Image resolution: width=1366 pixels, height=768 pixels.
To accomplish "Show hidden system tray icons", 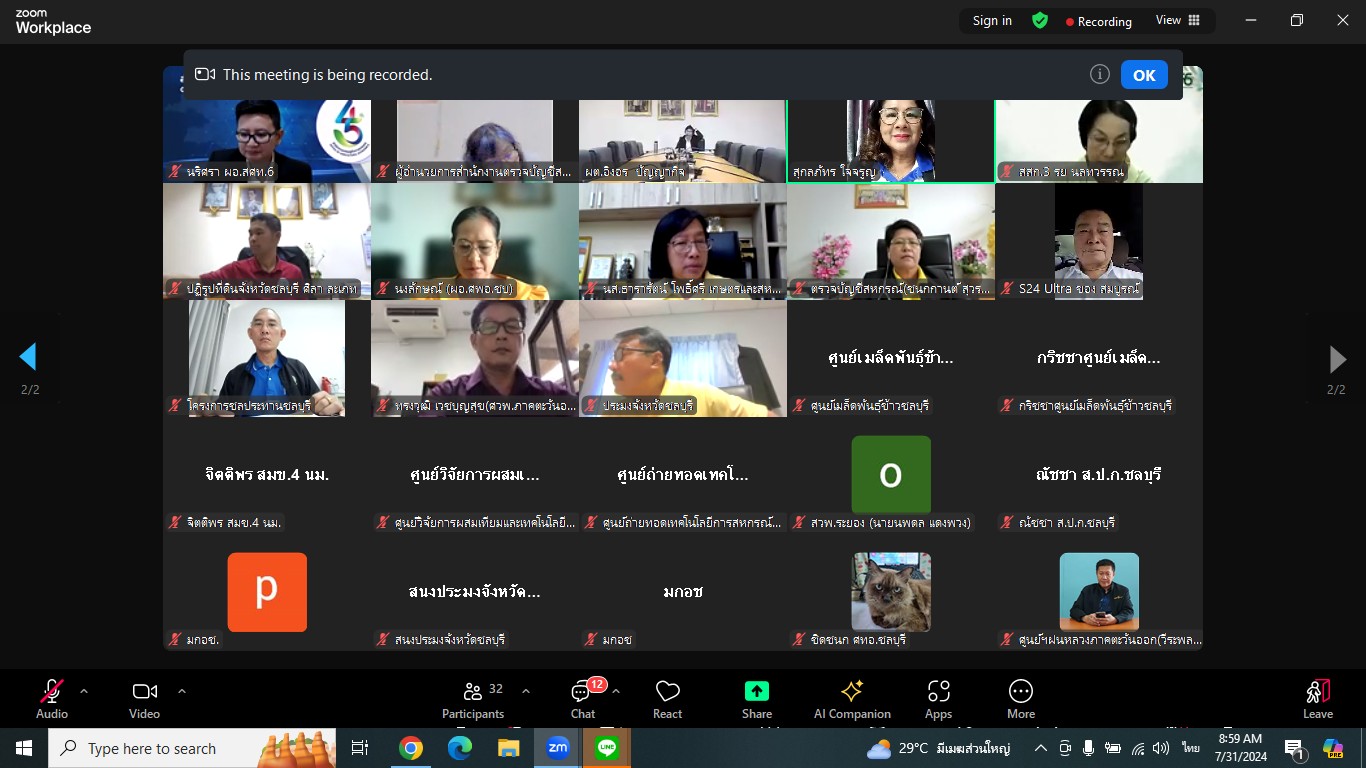I will click(1041, 748).
